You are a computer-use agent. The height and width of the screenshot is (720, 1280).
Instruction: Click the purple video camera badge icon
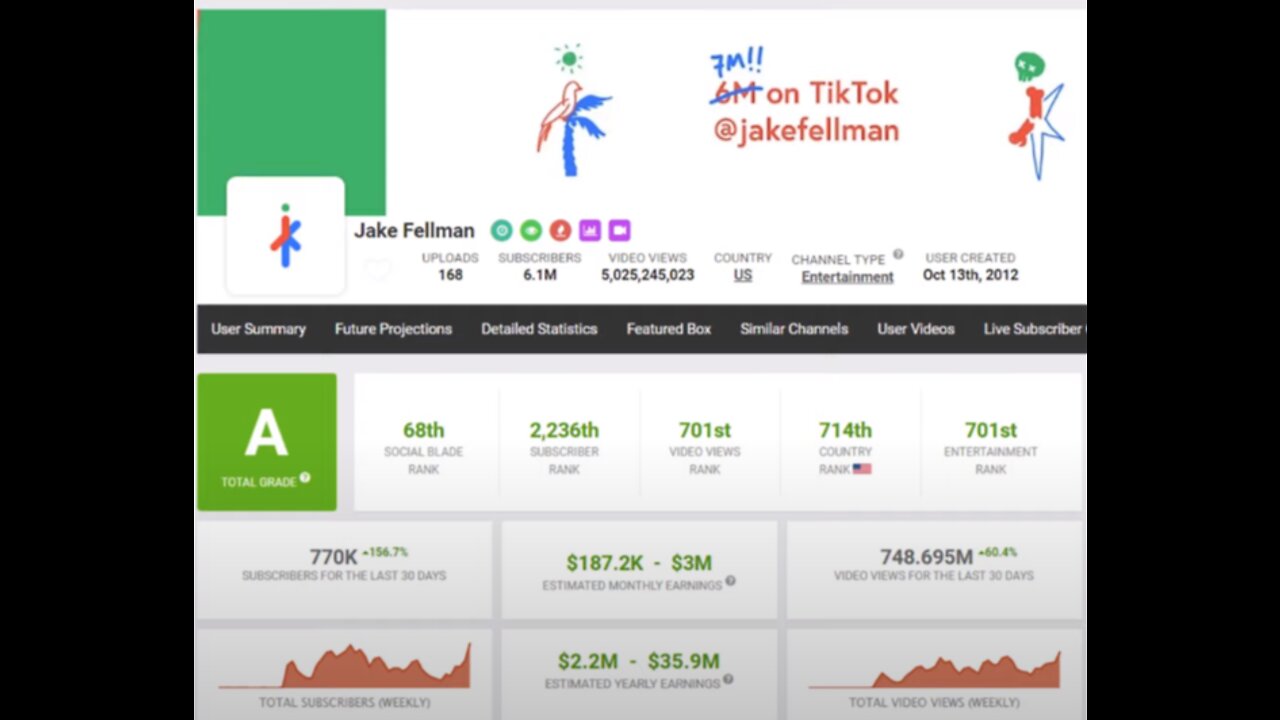[x=619, y=231]
